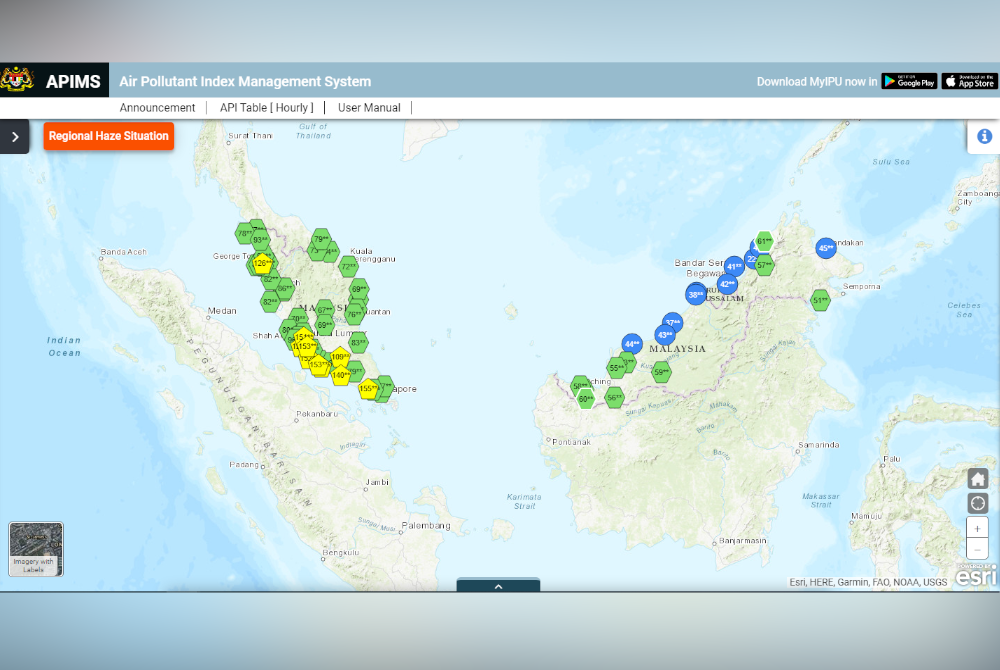1000x670 pixels.
Task: Open the API Table [ Hourly ] page
Action: [266, 107]
